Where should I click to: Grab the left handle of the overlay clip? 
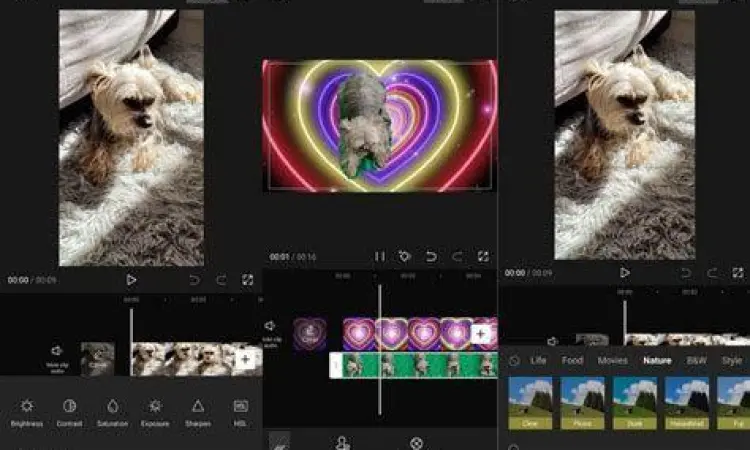tap(336, 365)
